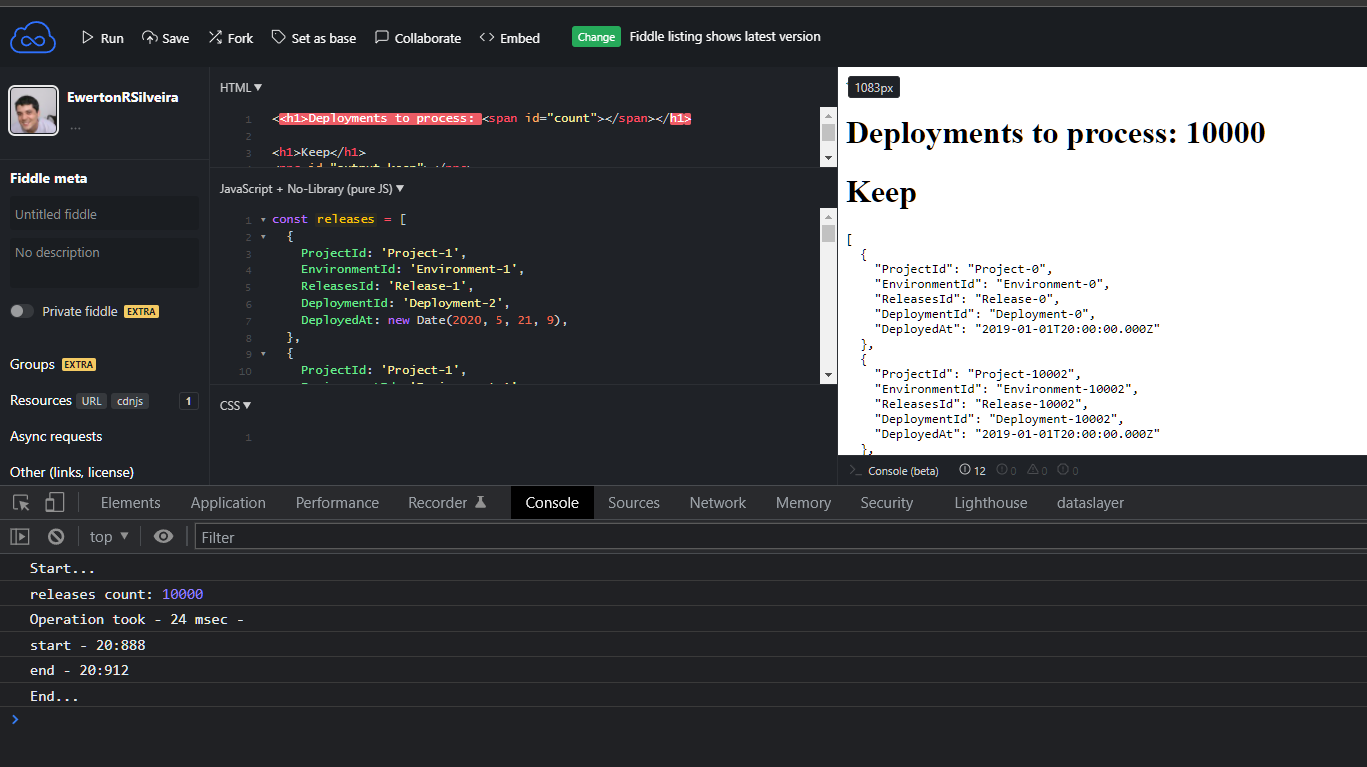Expand the Resources section
This screenshot has width=1367, height=767.
coord(41,400)
